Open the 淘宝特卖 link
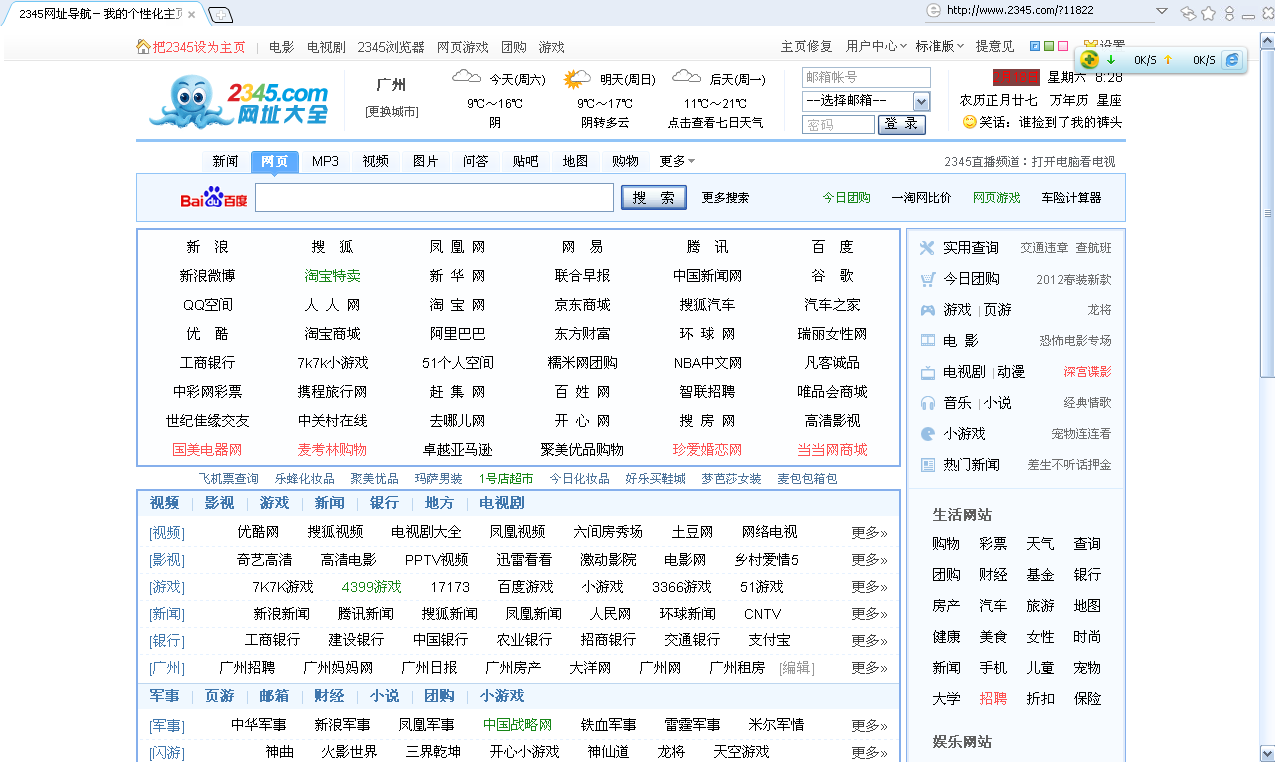1275x765 pixels. [x=333, y=276]
